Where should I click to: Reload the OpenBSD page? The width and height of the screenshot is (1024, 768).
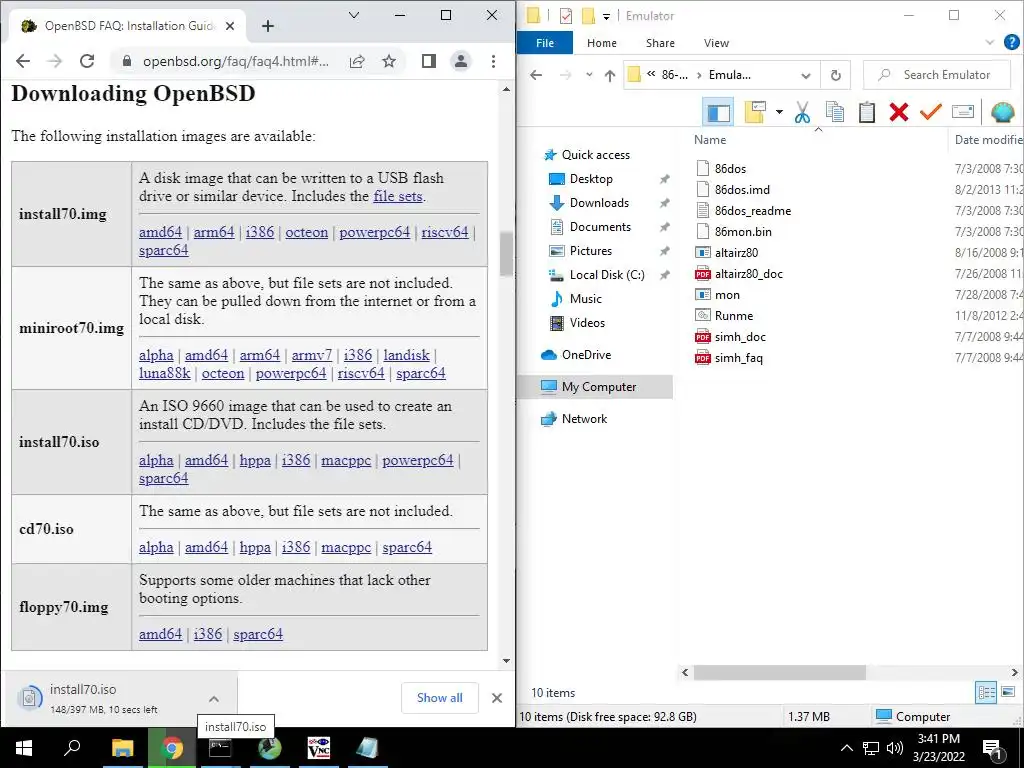(x=87, y=61)
